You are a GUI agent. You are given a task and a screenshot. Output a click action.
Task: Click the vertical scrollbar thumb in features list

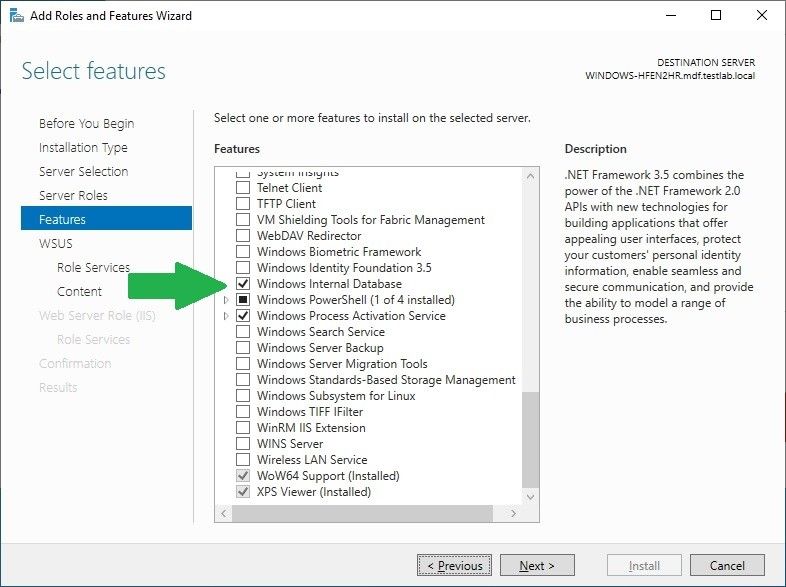click(x=530, y=440)
